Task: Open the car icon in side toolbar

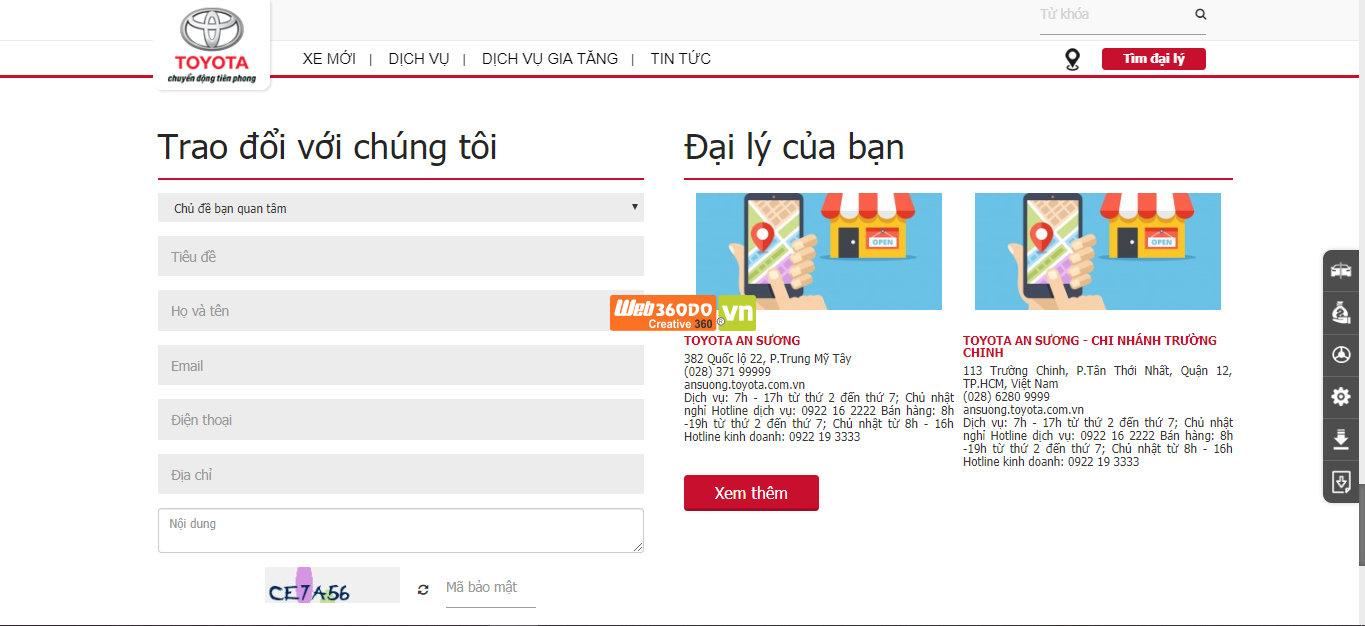Action: click(1341, 270)
